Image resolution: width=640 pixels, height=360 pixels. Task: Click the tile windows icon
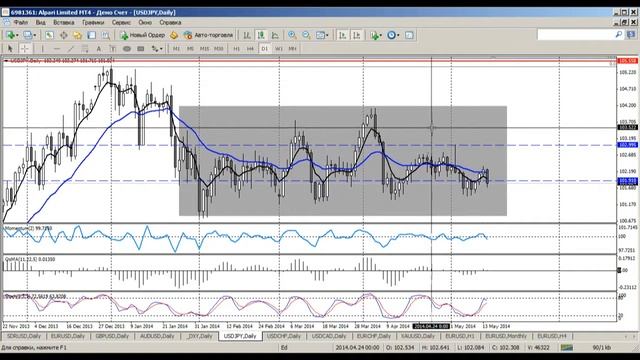pyautogui.click(x=320, y=36)
